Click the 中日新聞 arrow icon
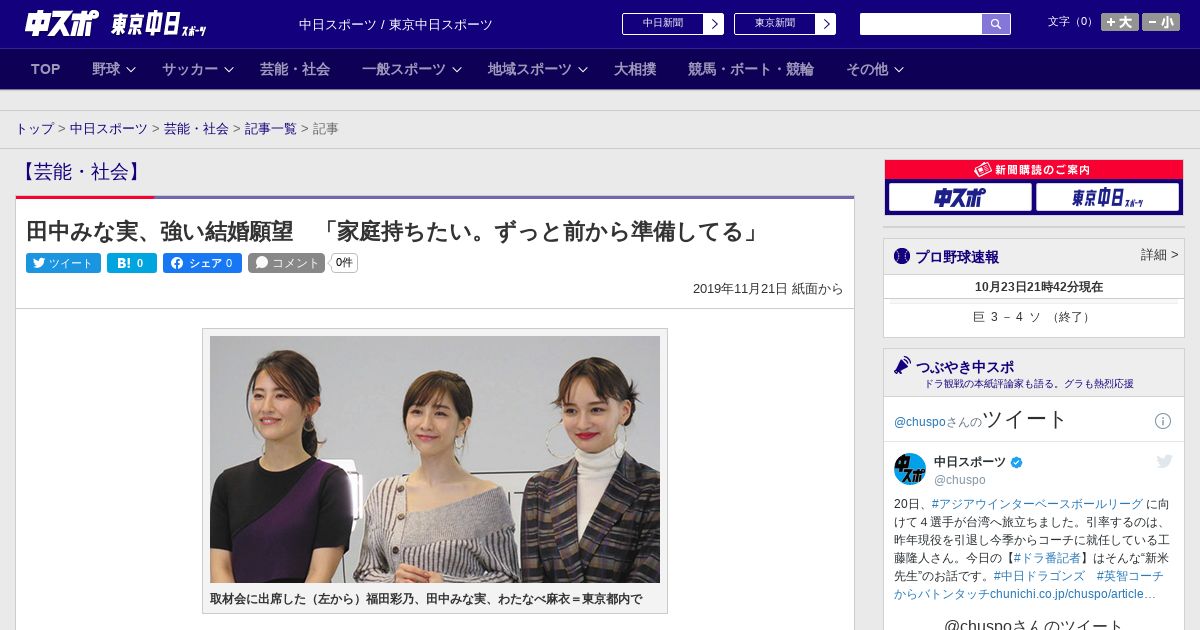The image size is (1200, 630). point(714,24)
